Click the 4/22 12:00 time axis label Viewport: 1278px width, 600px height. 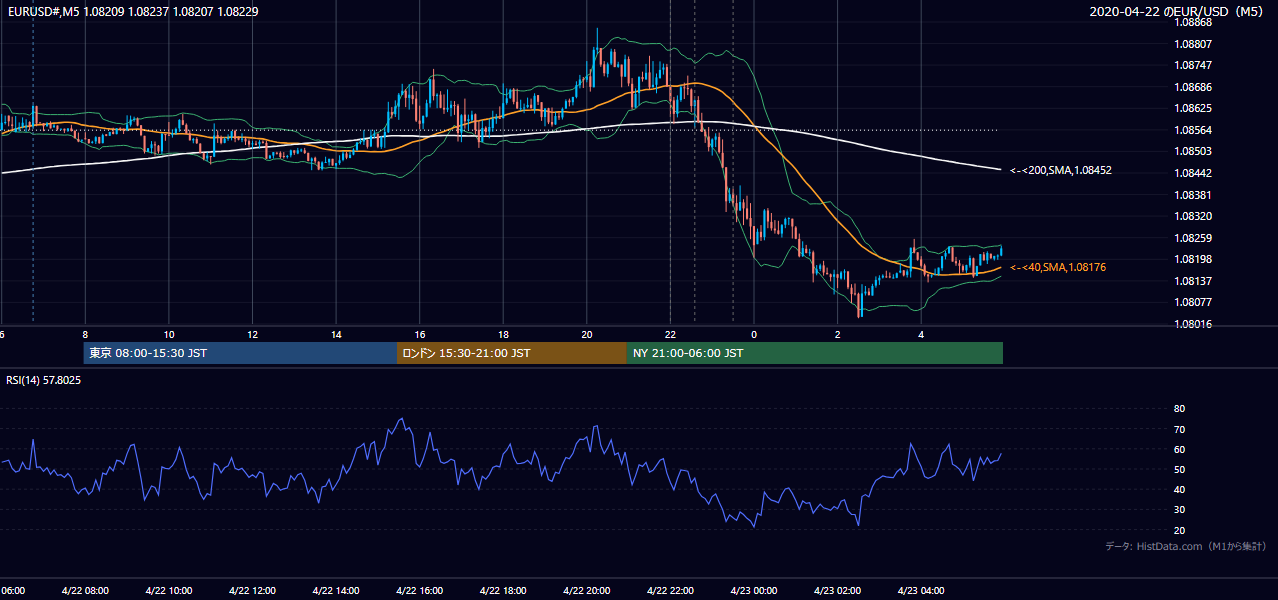[252, 591]
